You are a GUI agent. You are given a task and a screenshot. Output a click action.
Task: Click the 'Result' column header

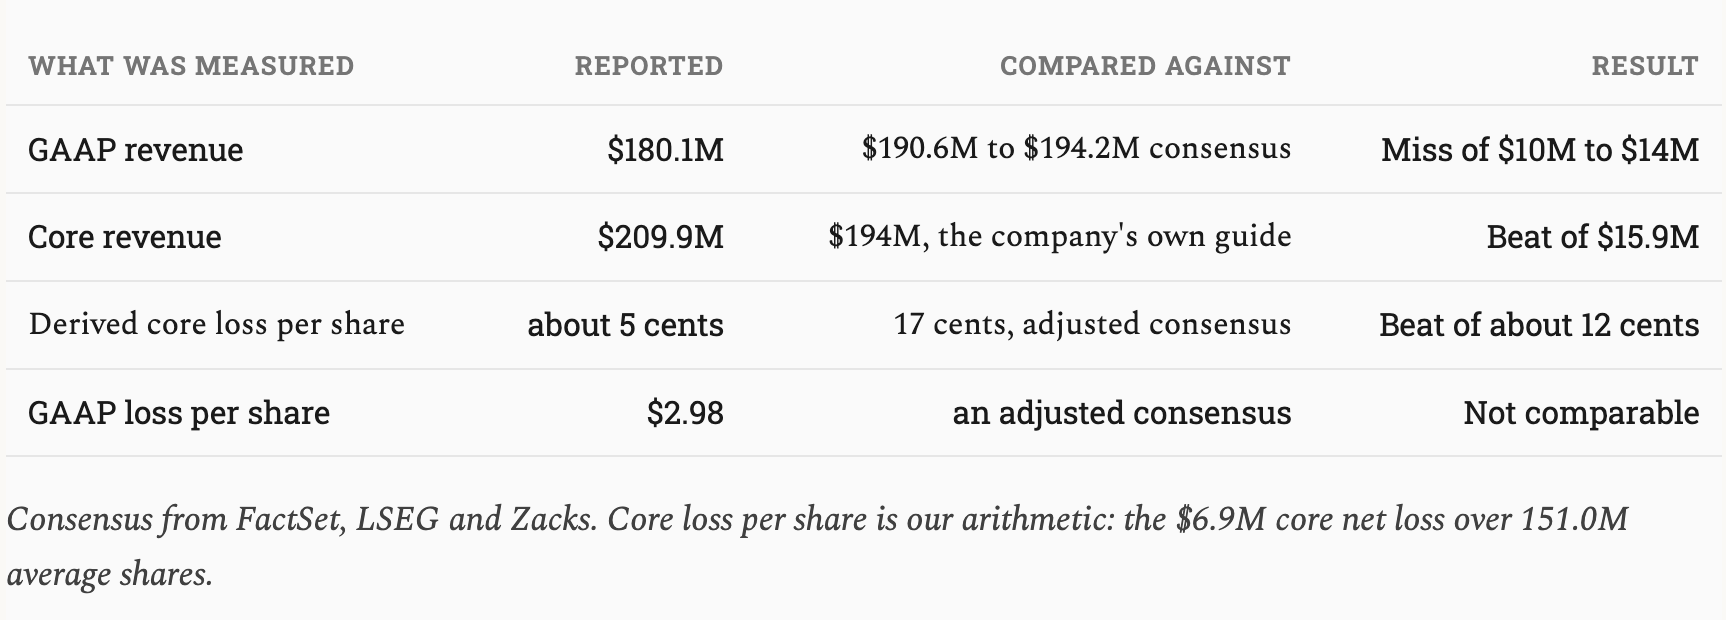(1645, 66)
